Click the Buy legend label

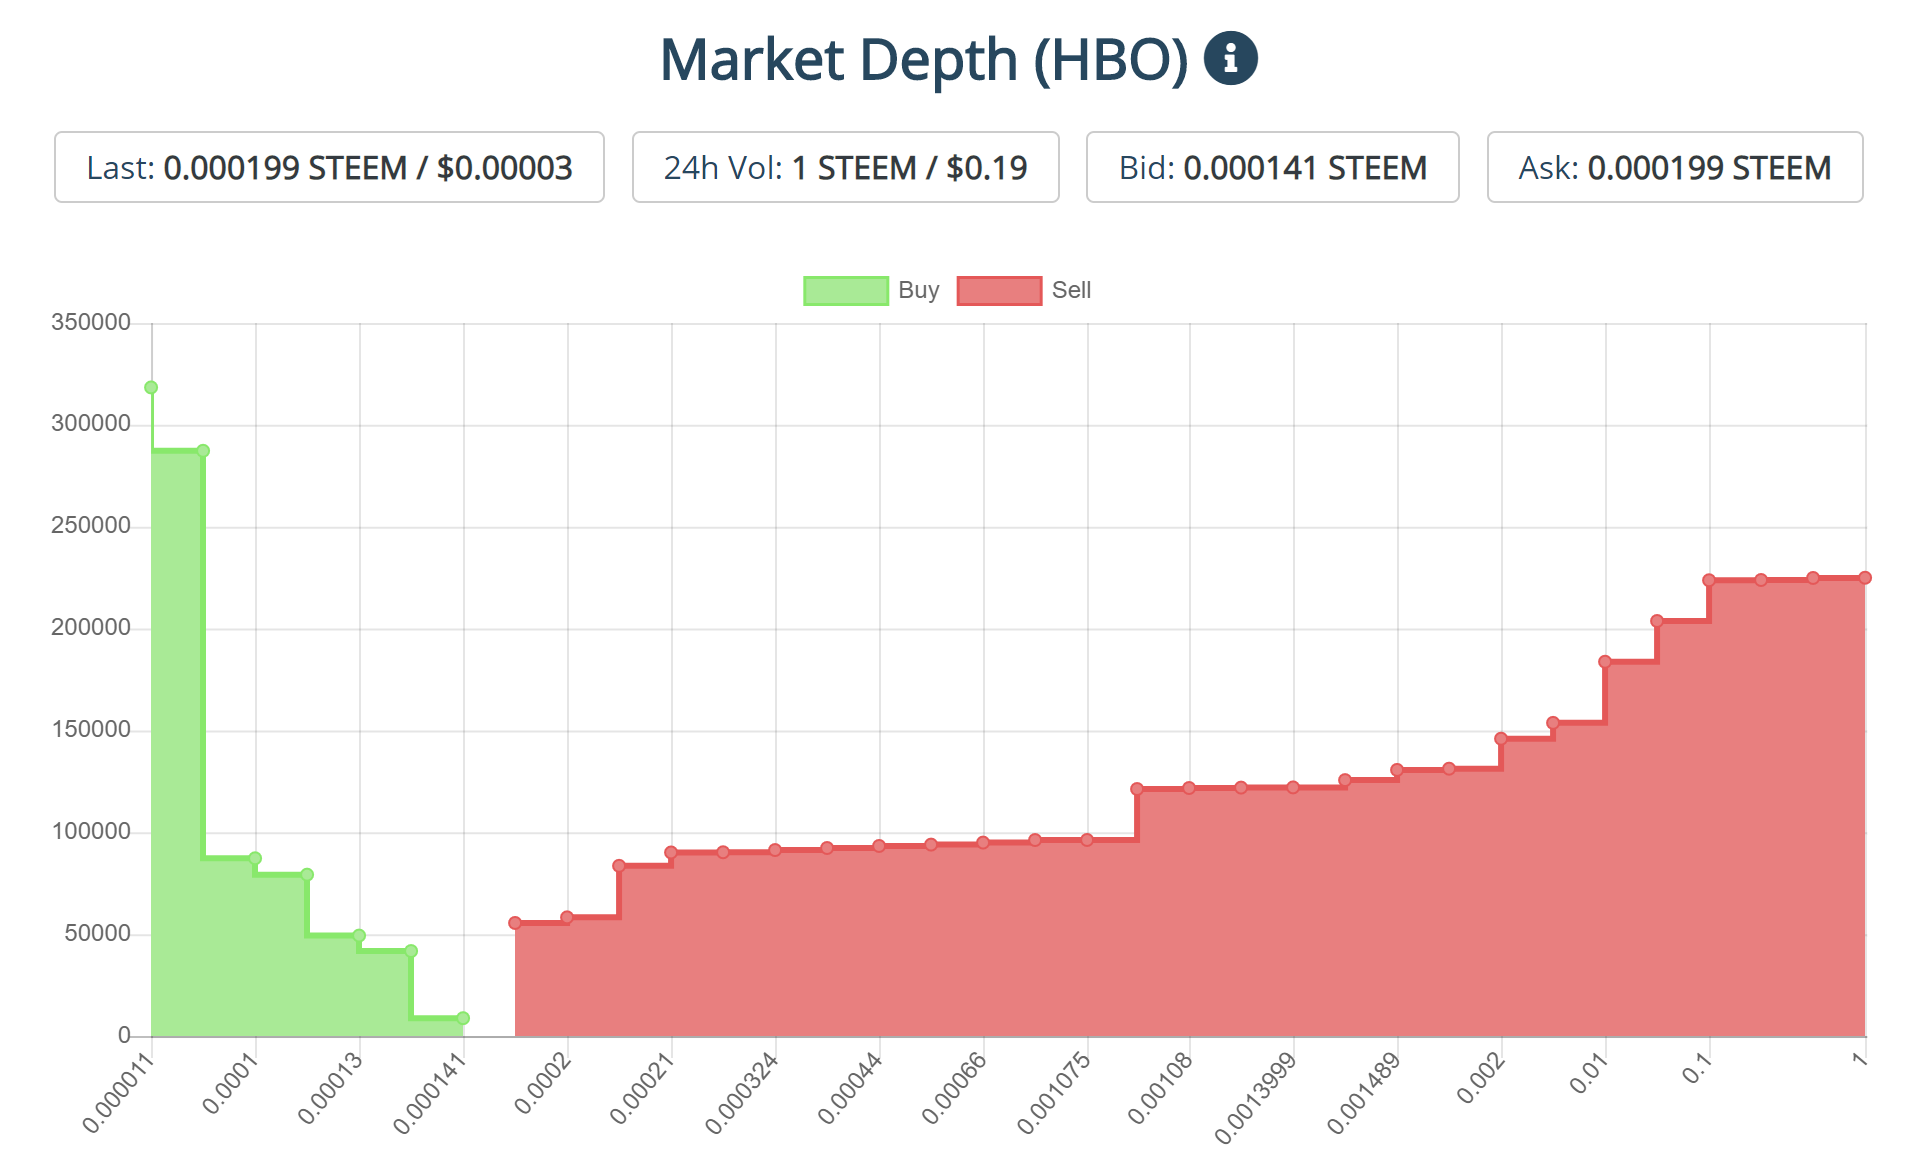pos(919,290)
